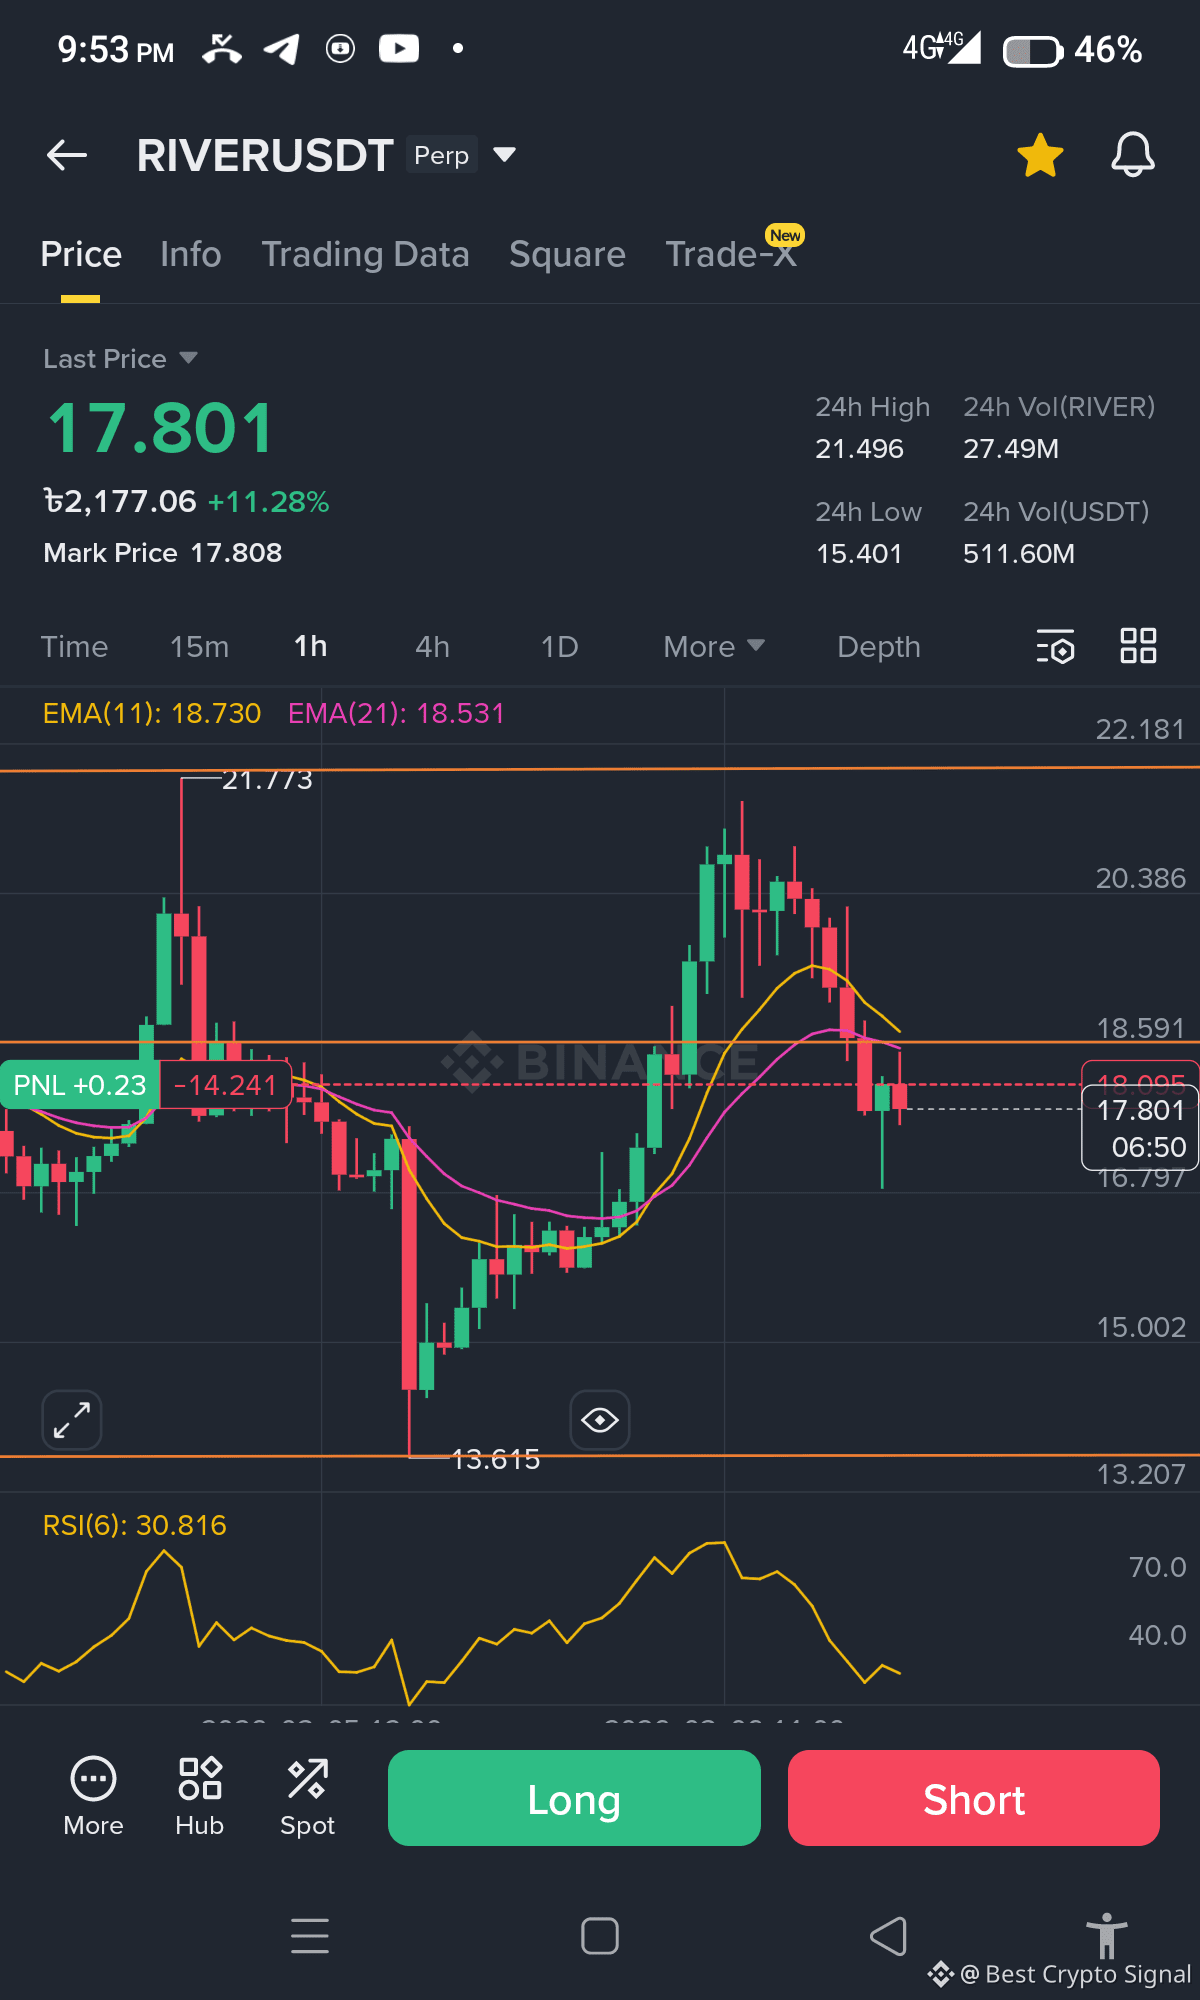Viewport: 1200px width, 2000px height.
Task: Expand the Last Price dropdown
Action: [x=120, y=358]
